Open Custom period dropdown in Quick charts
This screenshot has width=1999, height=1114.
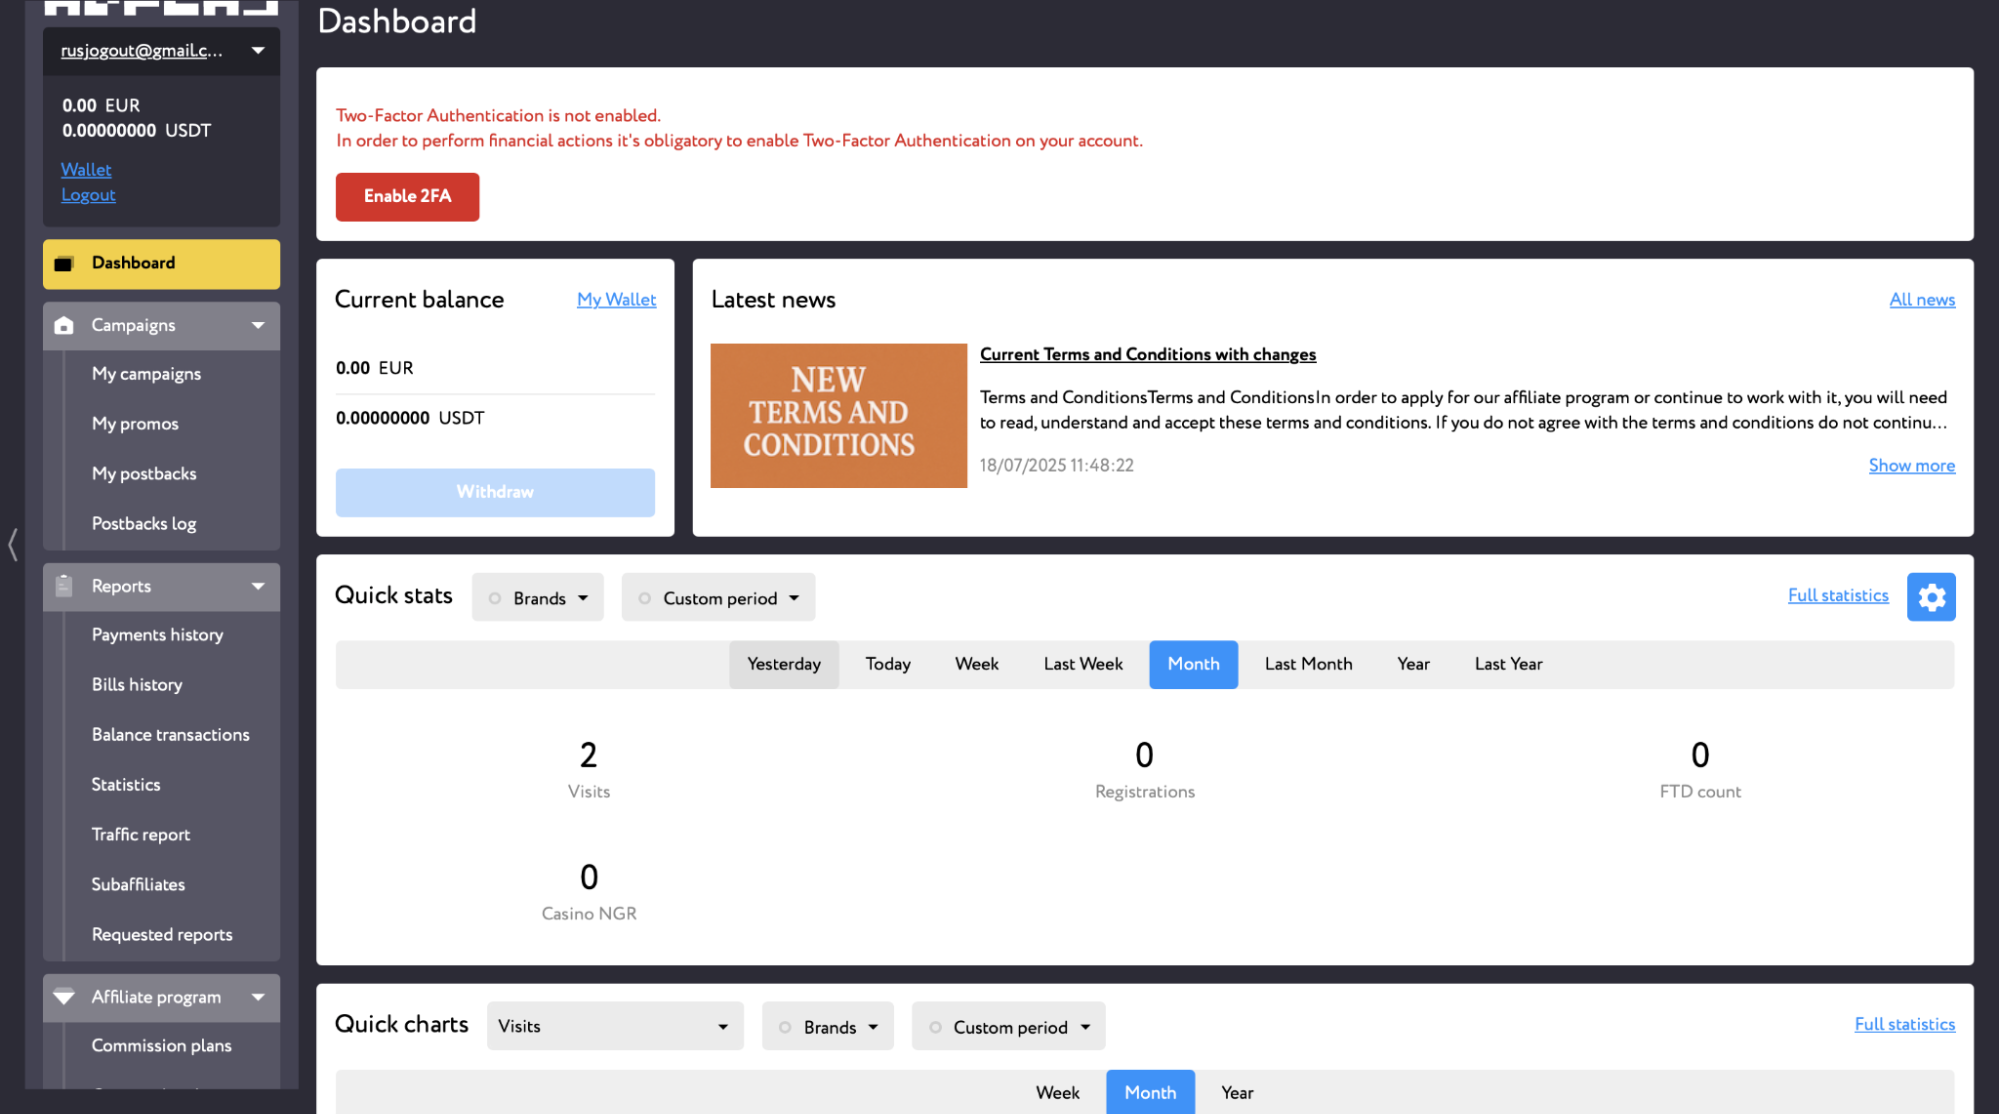tap(1008, 1027)
